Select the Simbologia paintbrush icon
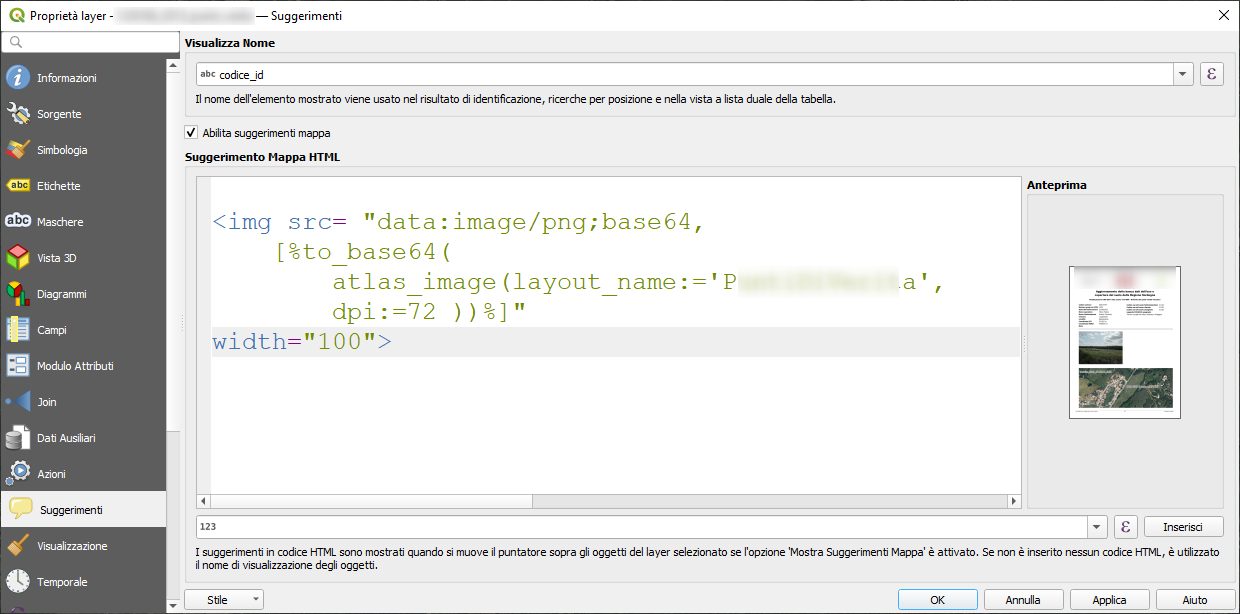This screenshot has width=1240, height=614. click(x=18, y=150)
